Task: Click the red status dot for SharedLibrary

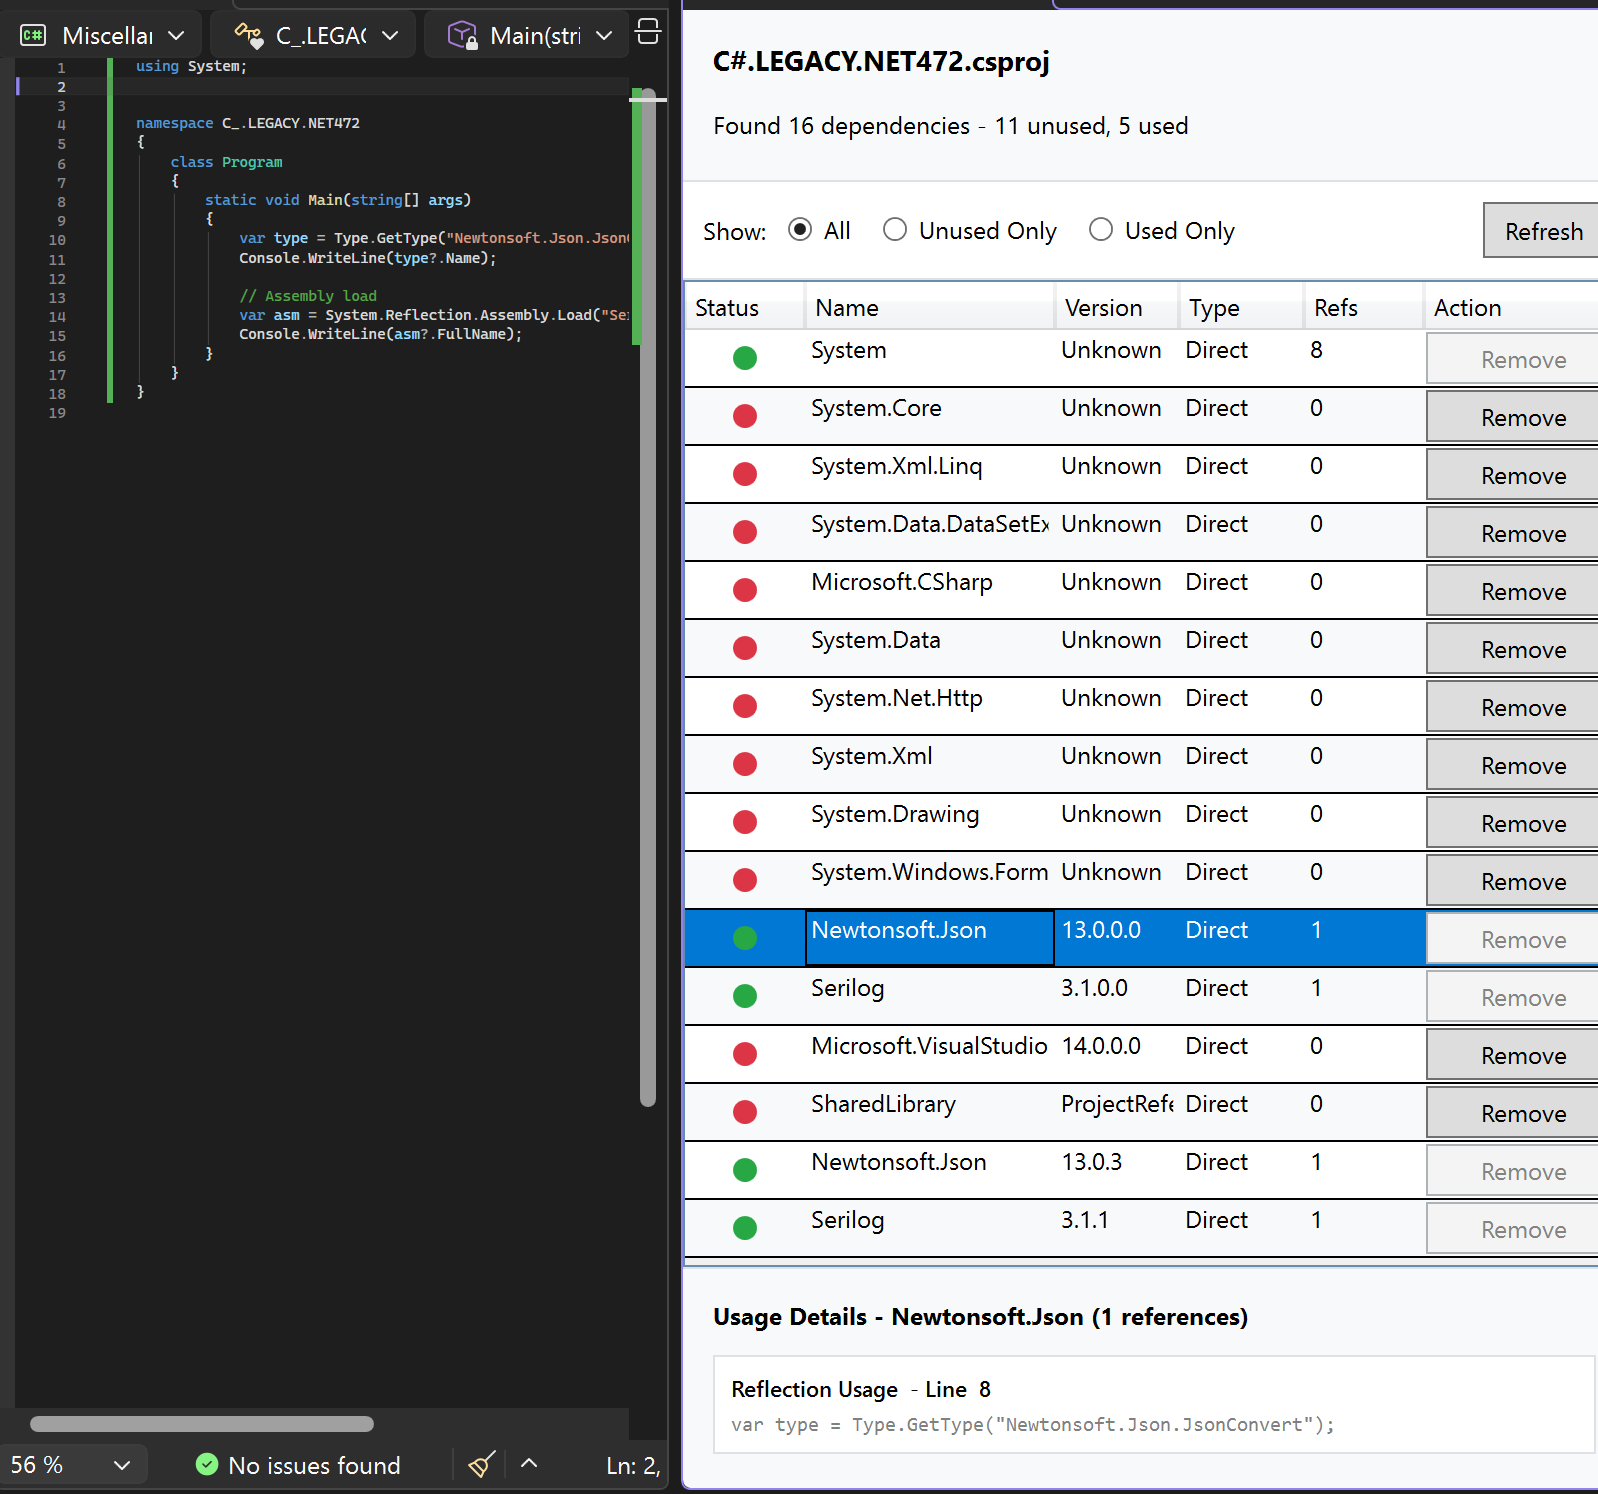Action: 745,1112
